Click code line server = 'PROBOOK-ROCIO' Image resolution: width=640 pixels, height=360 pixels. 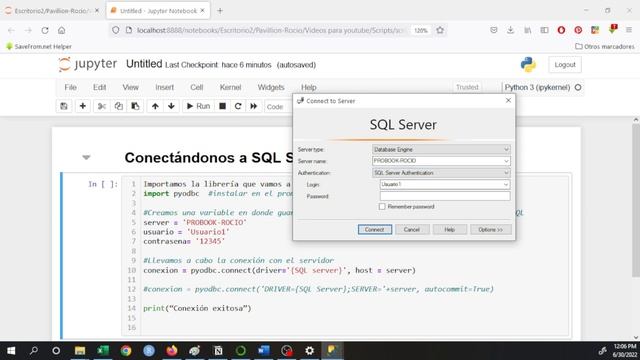[x=195, y=222]
